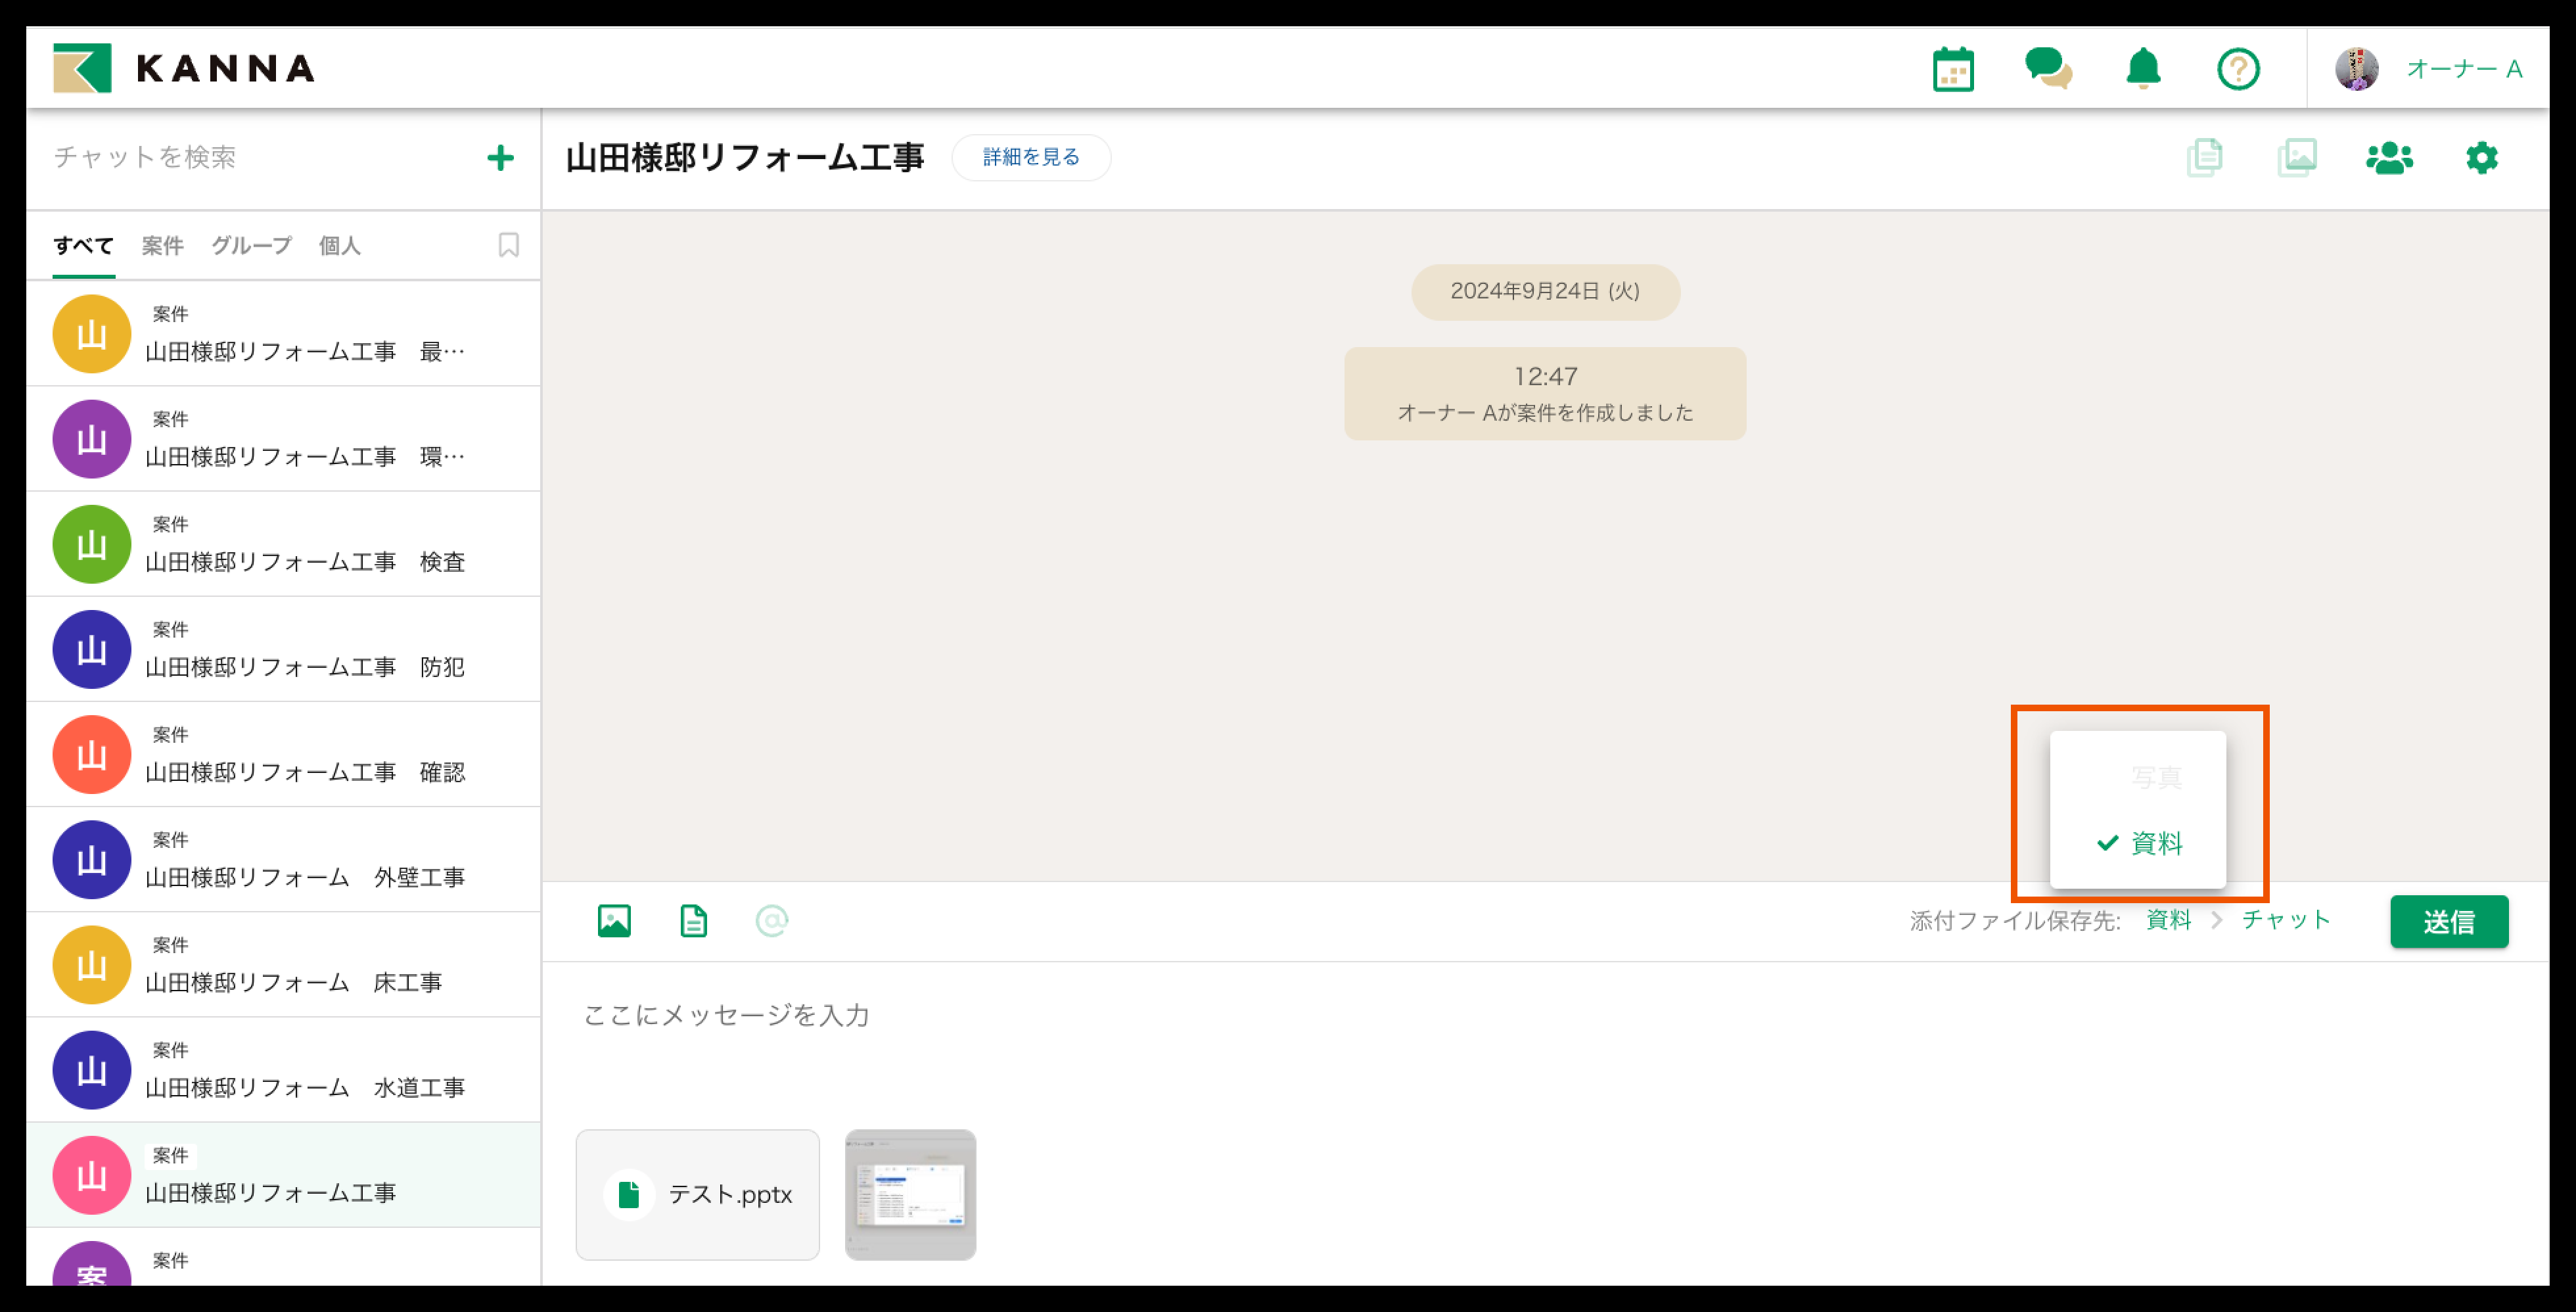Click the attach document file icon
This screenshot has height=1312, width=2576.
(693, 920)
